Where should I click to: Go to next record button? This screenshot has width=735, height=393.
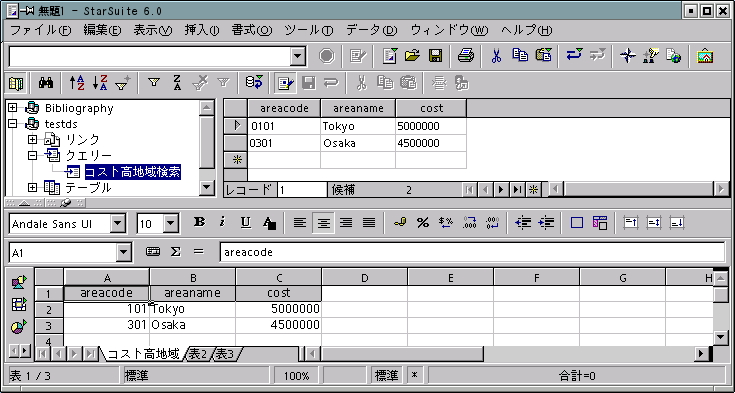pyautogui.click(x=501, y=189)
